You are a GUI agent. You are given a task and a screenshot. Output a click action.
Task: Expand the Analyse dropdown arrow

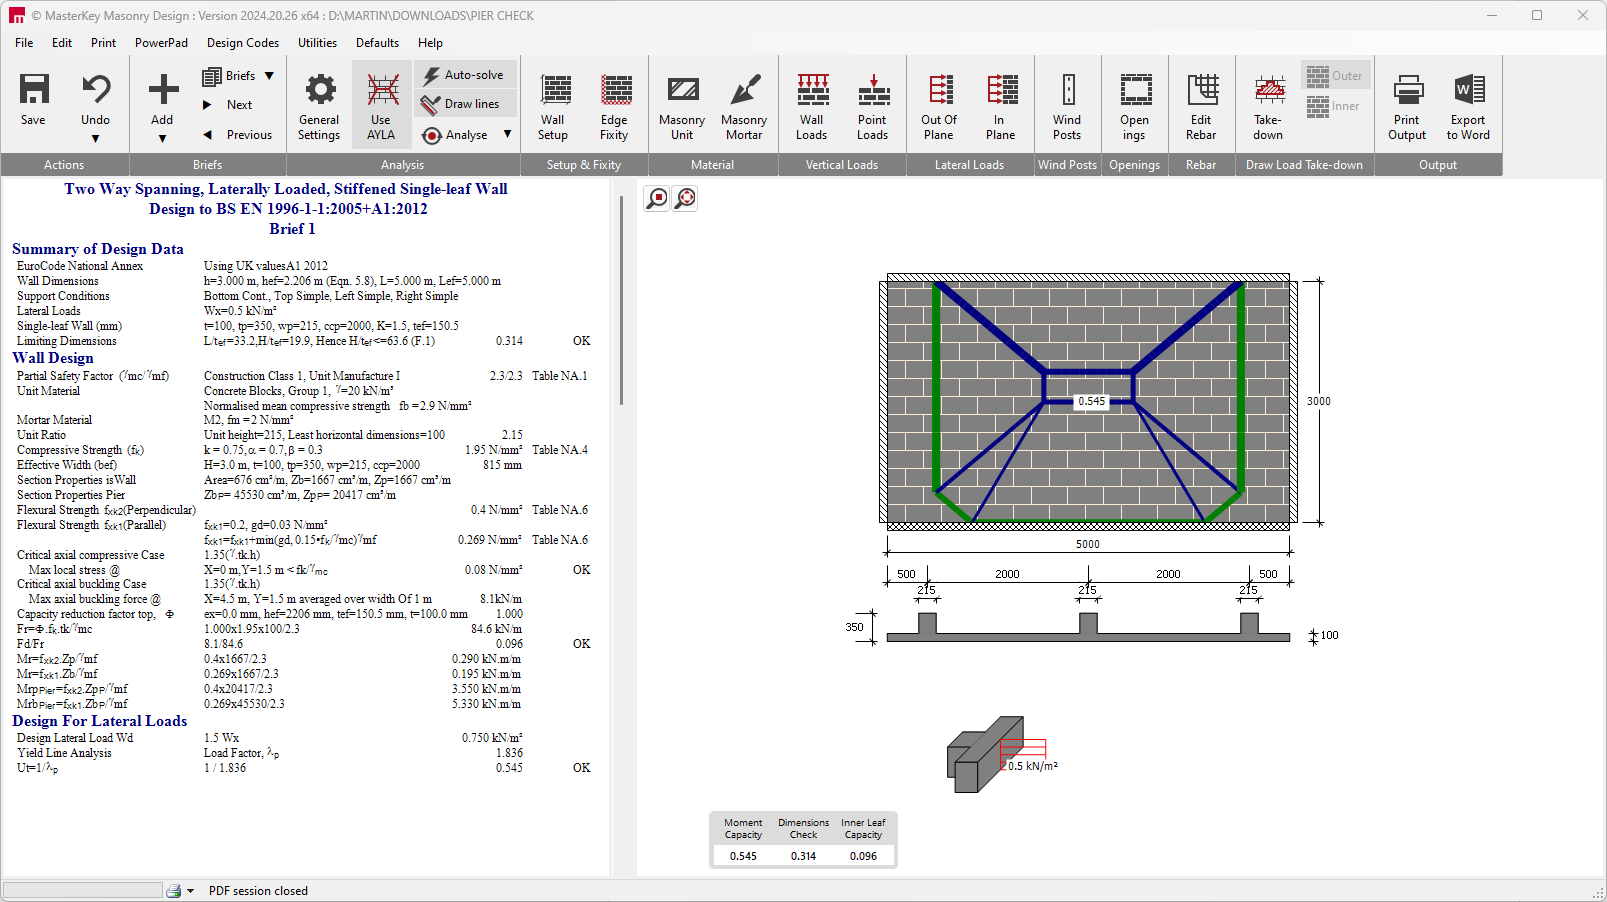click(507, 134)
